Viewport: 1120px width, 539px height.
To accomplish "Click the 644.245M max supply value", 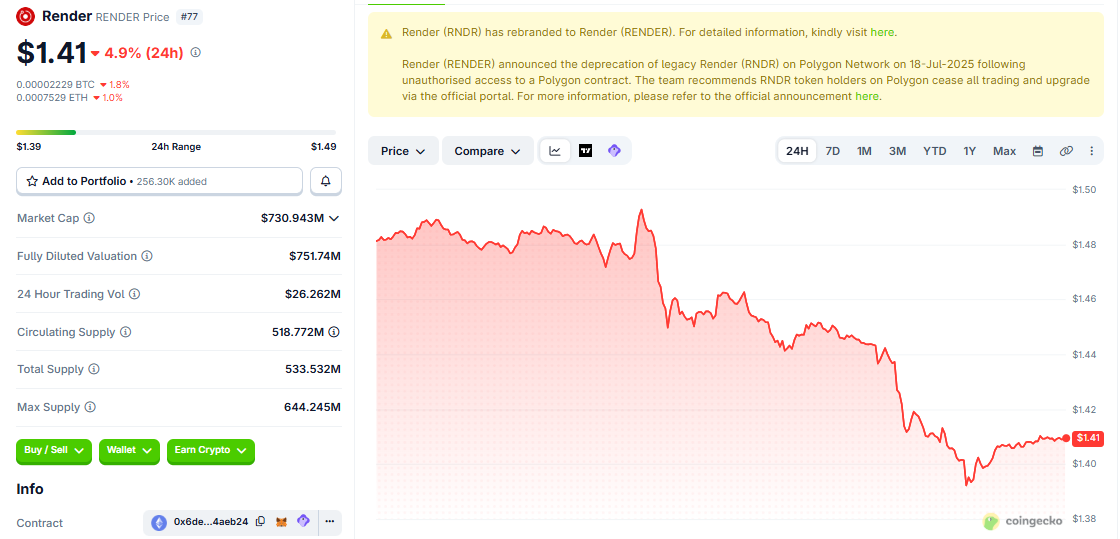I will pyautogui.click(x=312, y=407).
